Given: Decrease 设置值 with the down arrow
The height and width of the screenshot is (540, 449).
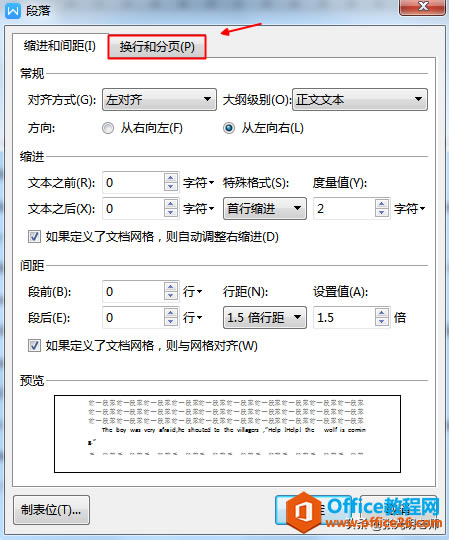Looking at the screenshot, I should [x=382, y=322].
